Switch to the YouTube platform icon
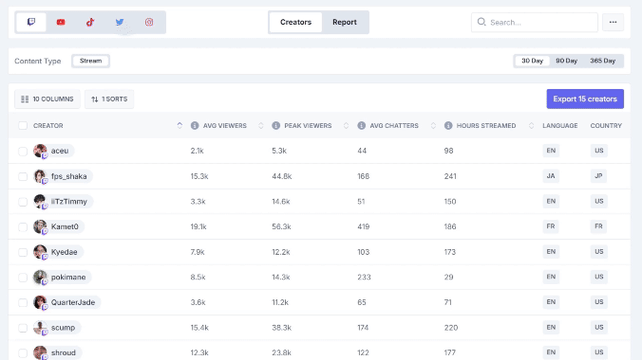 tap(61, 22)
